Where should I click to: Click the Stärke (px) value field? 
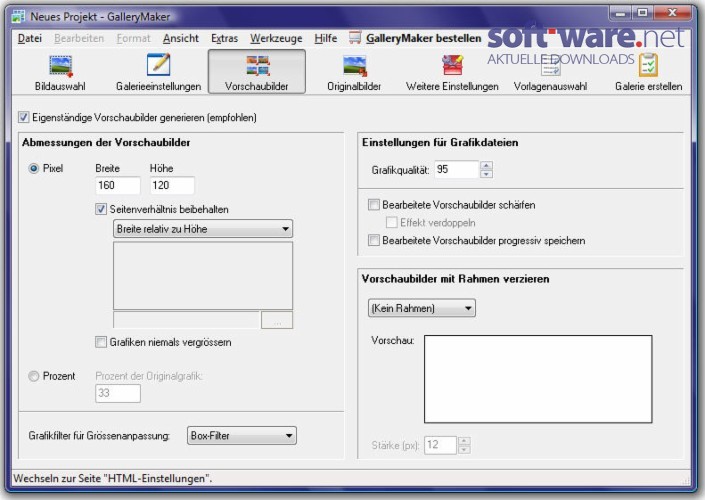441,445
